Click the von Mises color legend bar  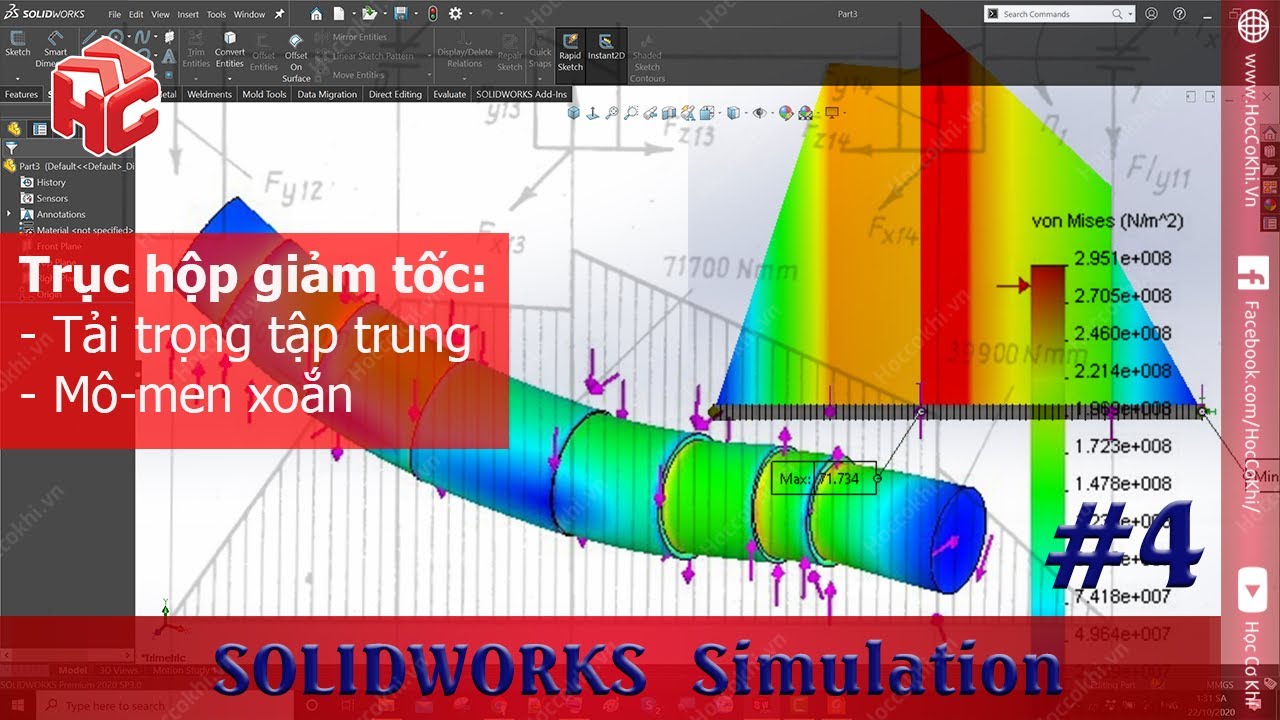click(x=1049, y=438)
